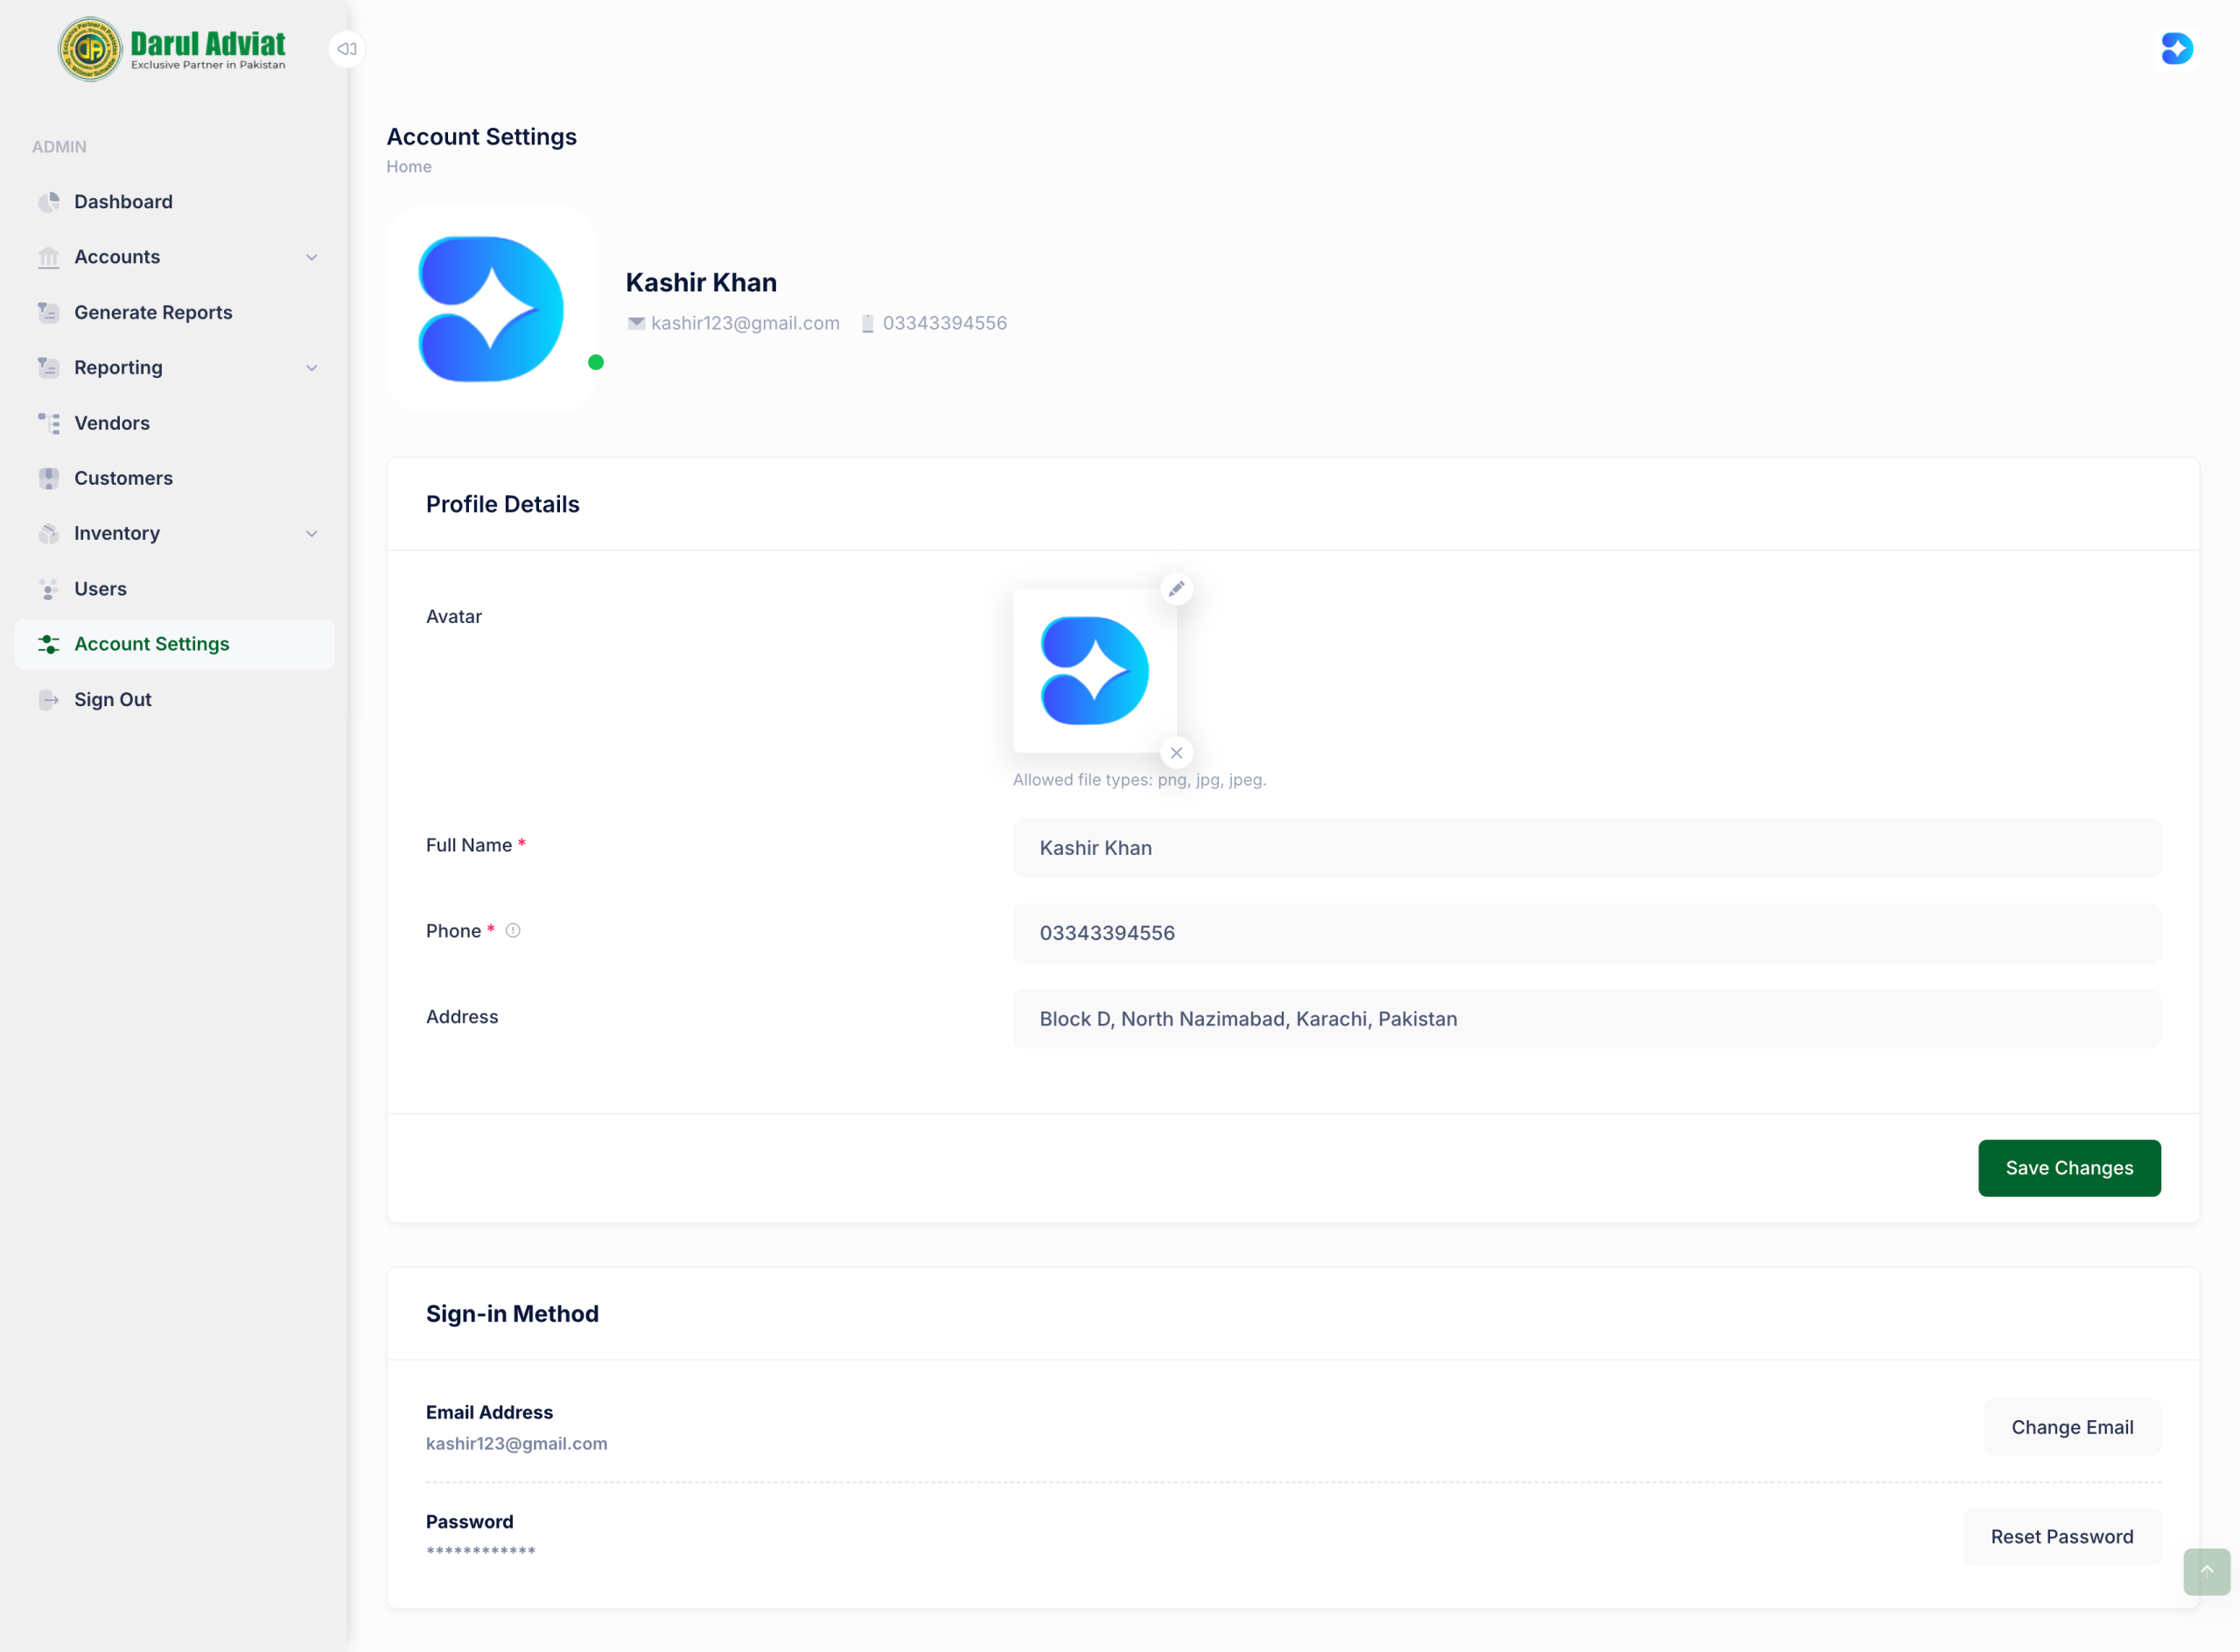Click the Darul Adviat logo
Viewport: 2240px width, 1652px height.
(172, 49)
